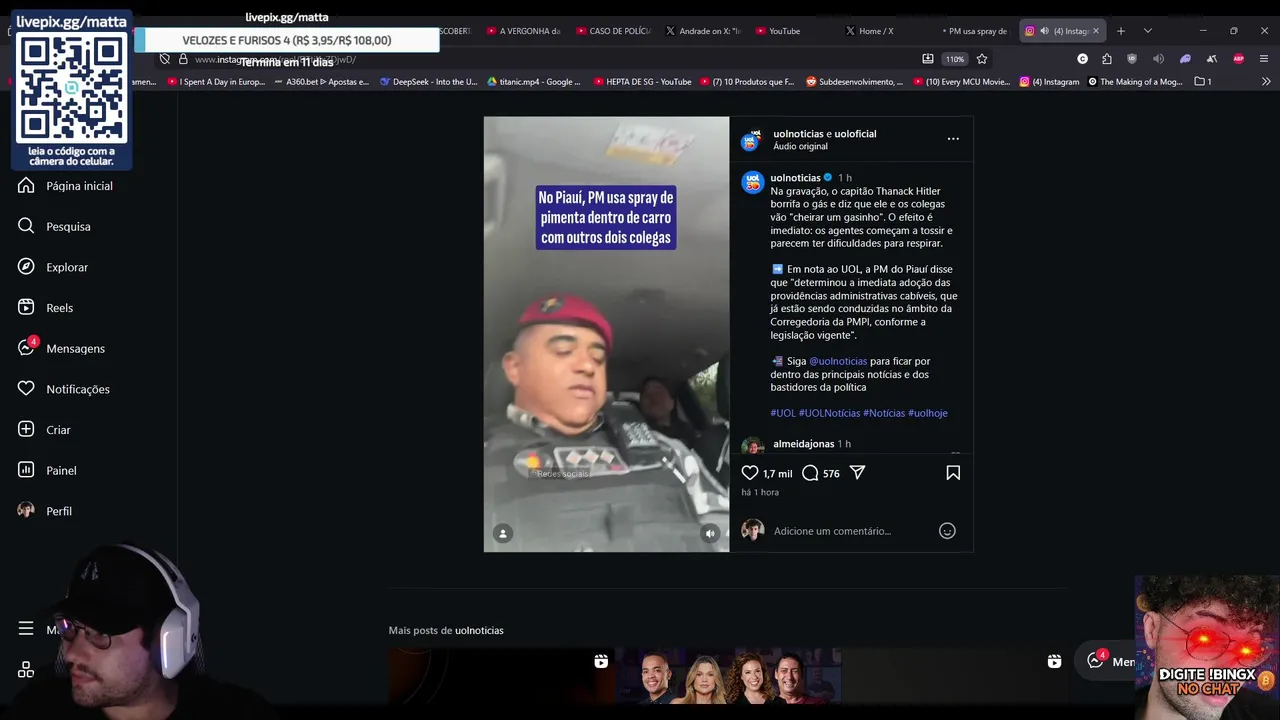Screen dimensions: 1280x720
Task: Toggle video sound with speaker icon
Action: (x=710, y=534)
